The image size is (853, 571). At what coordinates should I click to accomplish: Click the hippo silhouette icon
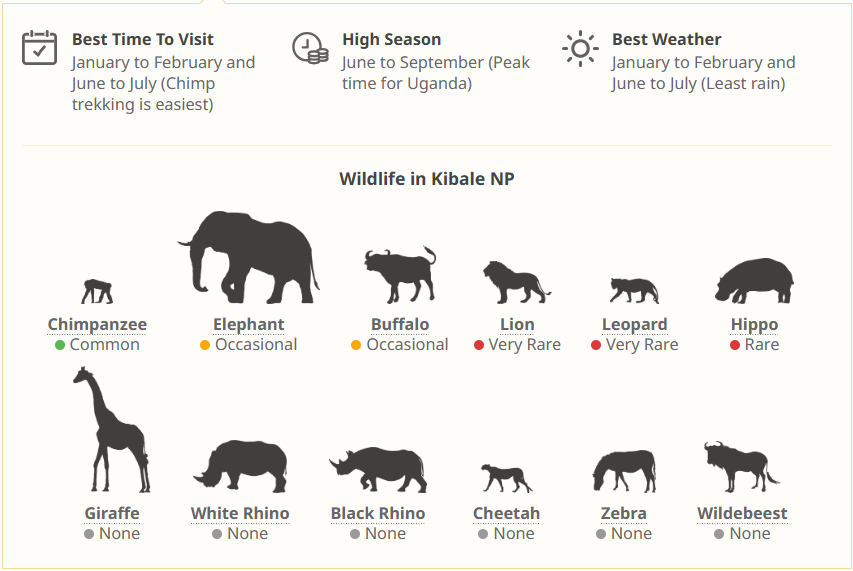[754, 281]
